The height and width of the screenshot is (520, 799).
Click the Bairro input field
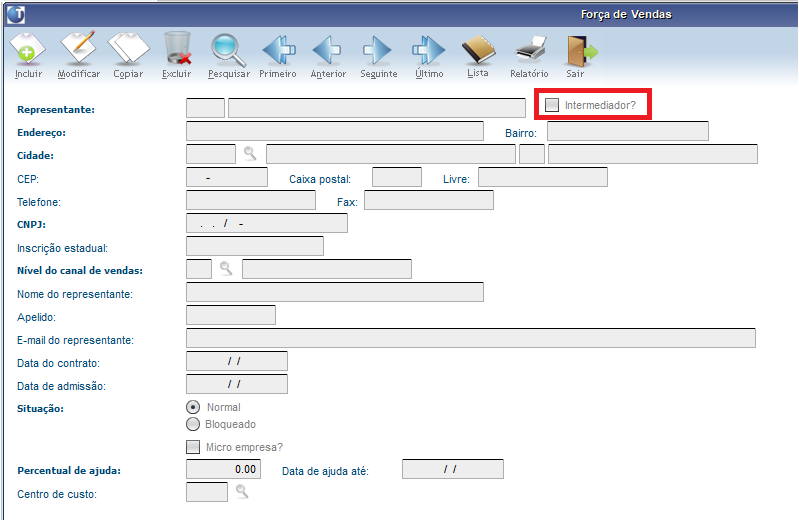pyautogui.click(x=628, y=131)
